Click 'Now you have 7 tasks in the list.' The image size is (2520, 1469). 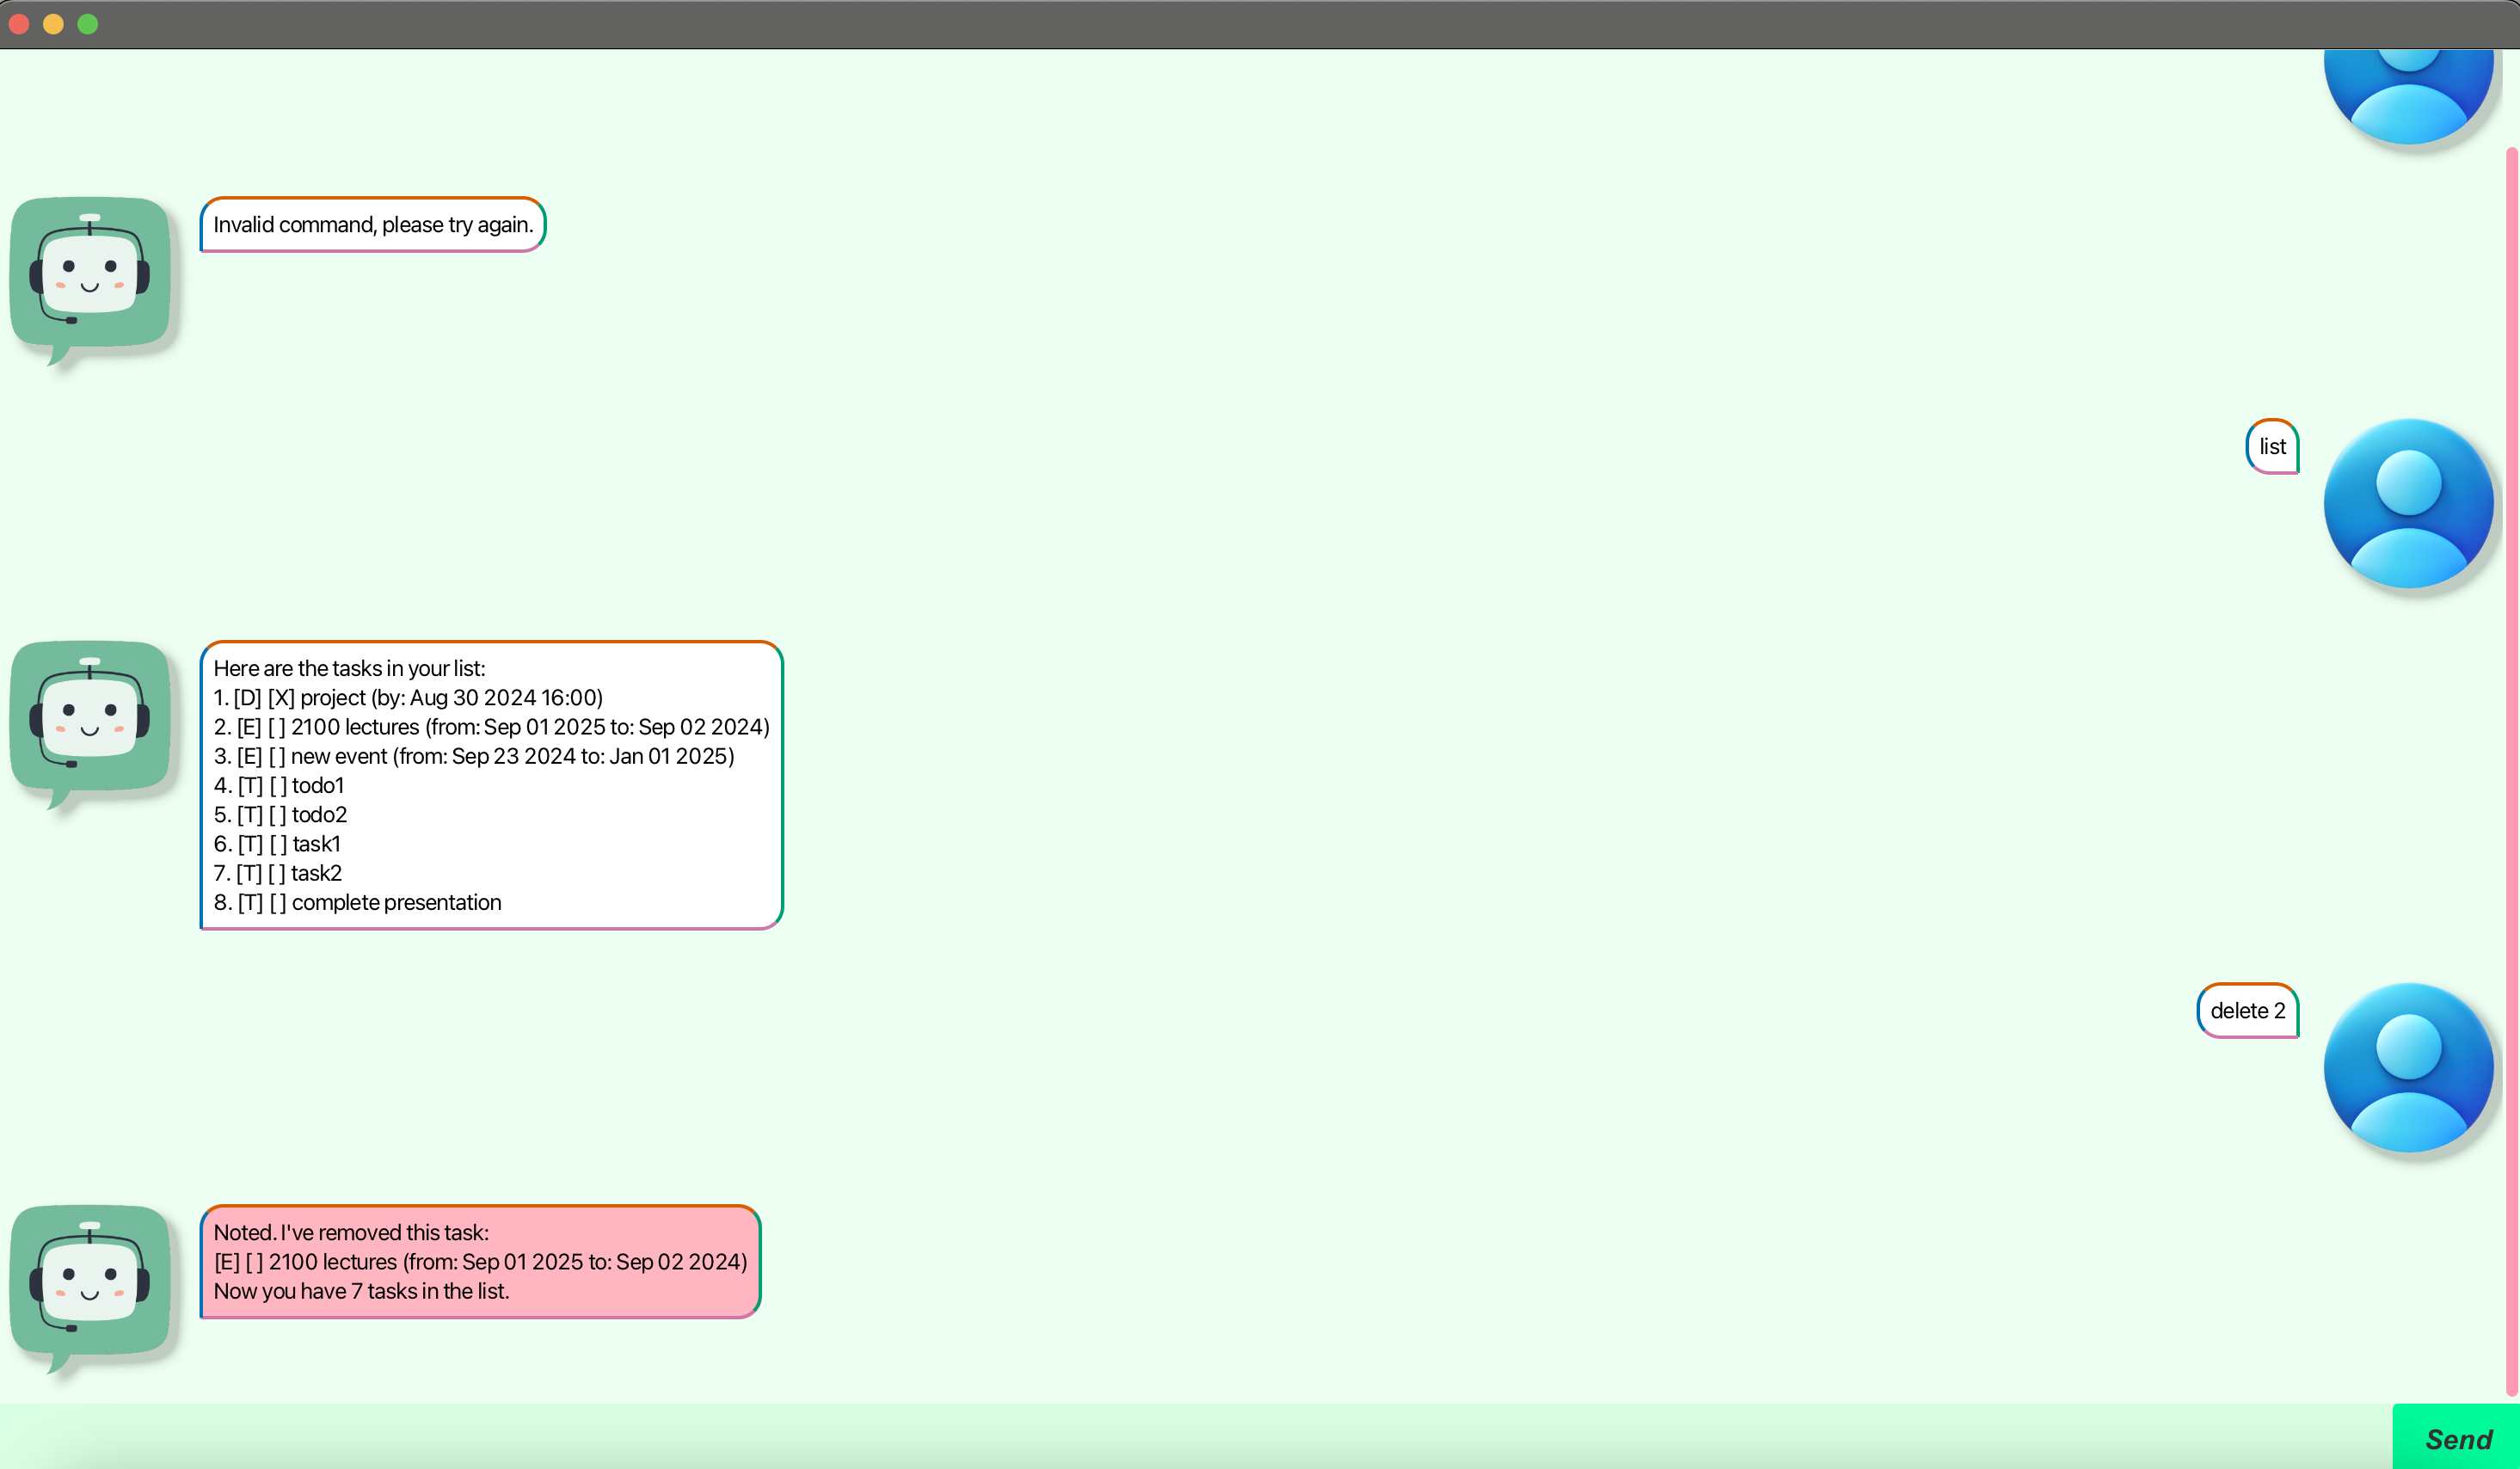pos(361,1291)
